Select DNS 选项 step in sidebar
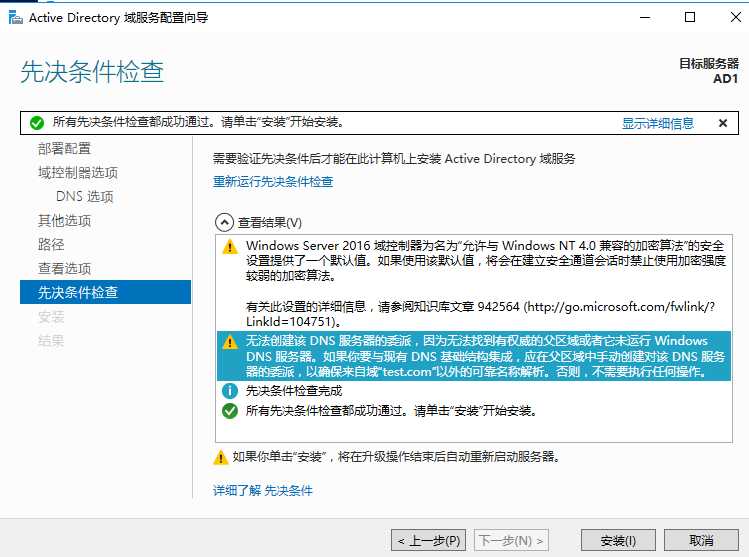The width and height of the screenshot is (749, 557). click(x=85, y=196)
